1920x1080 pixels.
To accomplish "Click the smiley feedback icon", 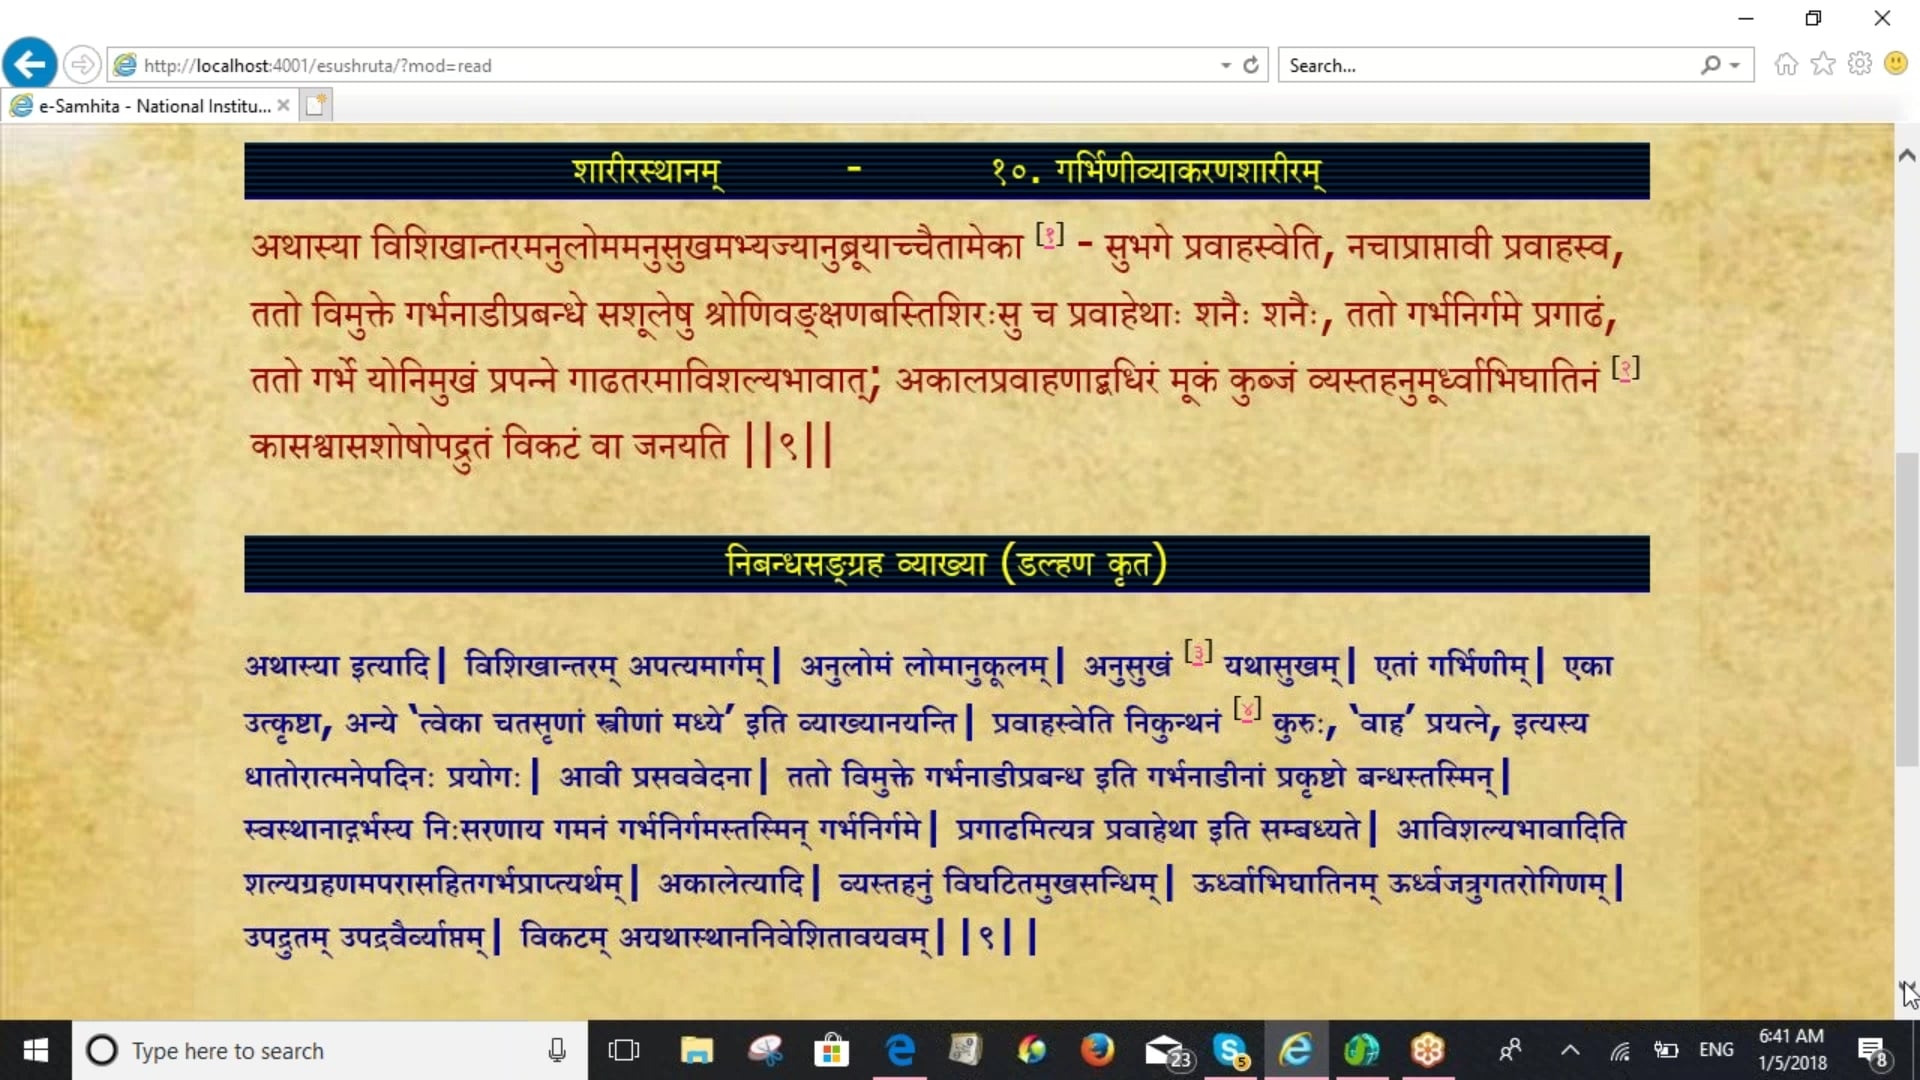I will pyautogui.click(x=1895, y=64).
